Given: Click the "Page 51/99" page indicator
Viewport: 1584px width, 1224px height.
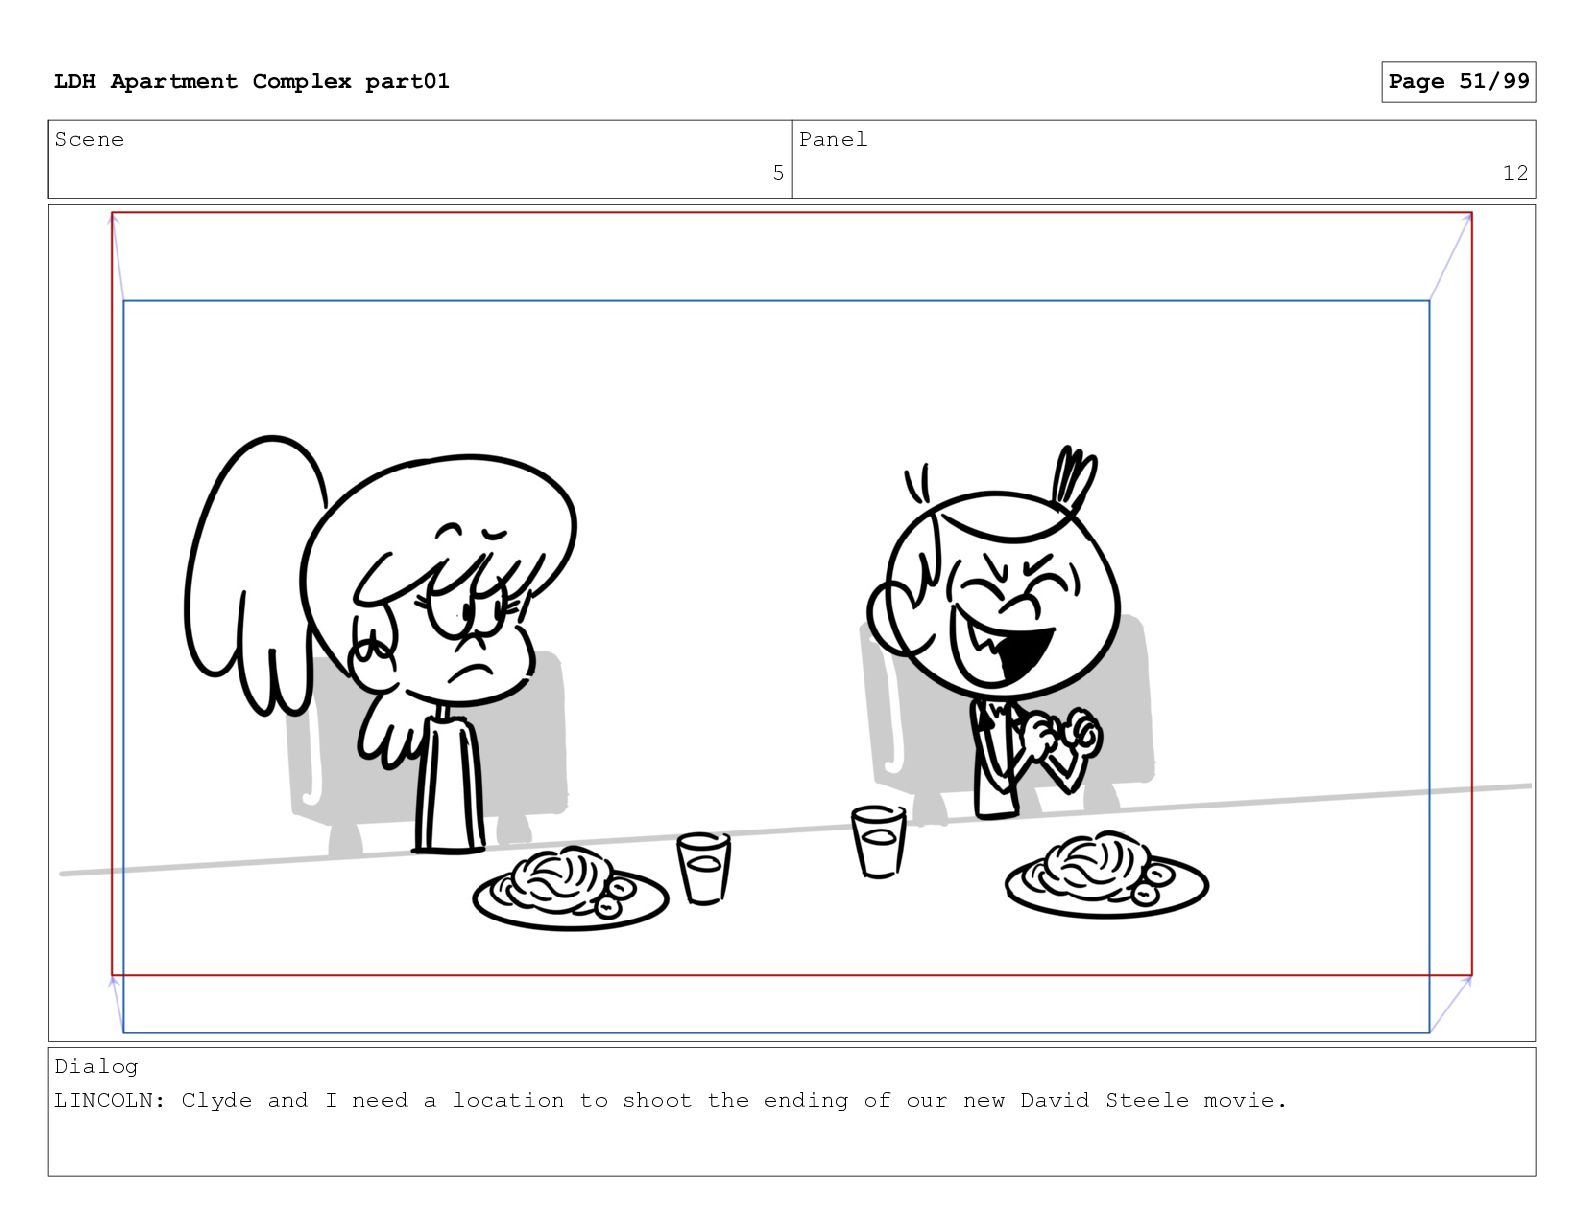Looking at the screenshot, I should tap(1458, 81).
